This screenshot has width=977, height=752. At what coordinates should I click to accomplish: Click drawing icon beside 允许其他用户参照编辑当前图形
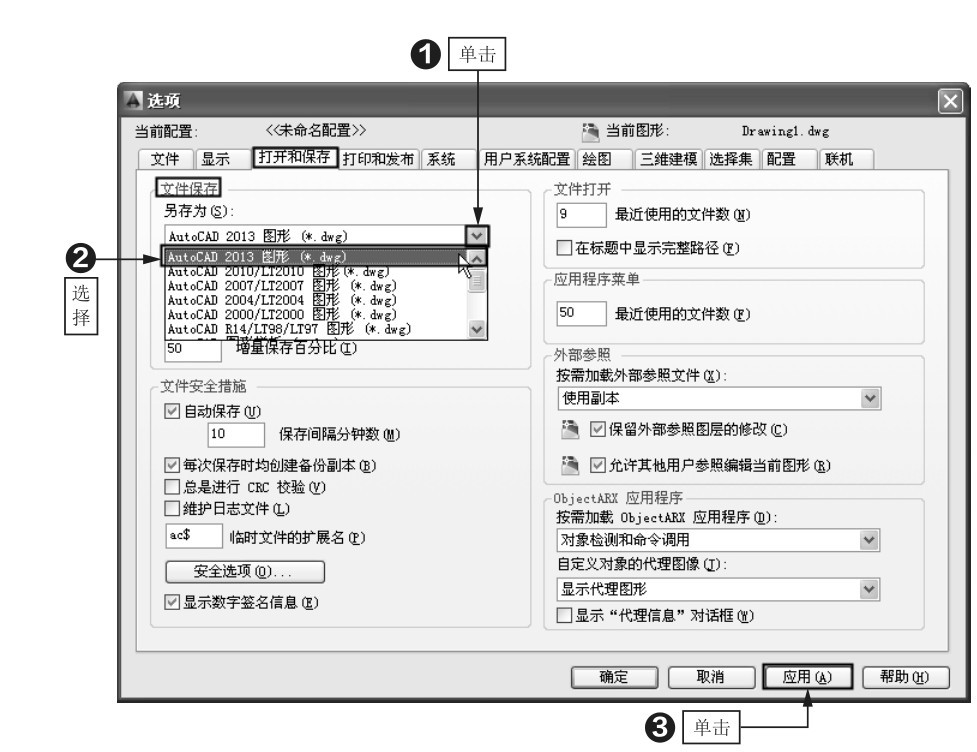point(570,464)
